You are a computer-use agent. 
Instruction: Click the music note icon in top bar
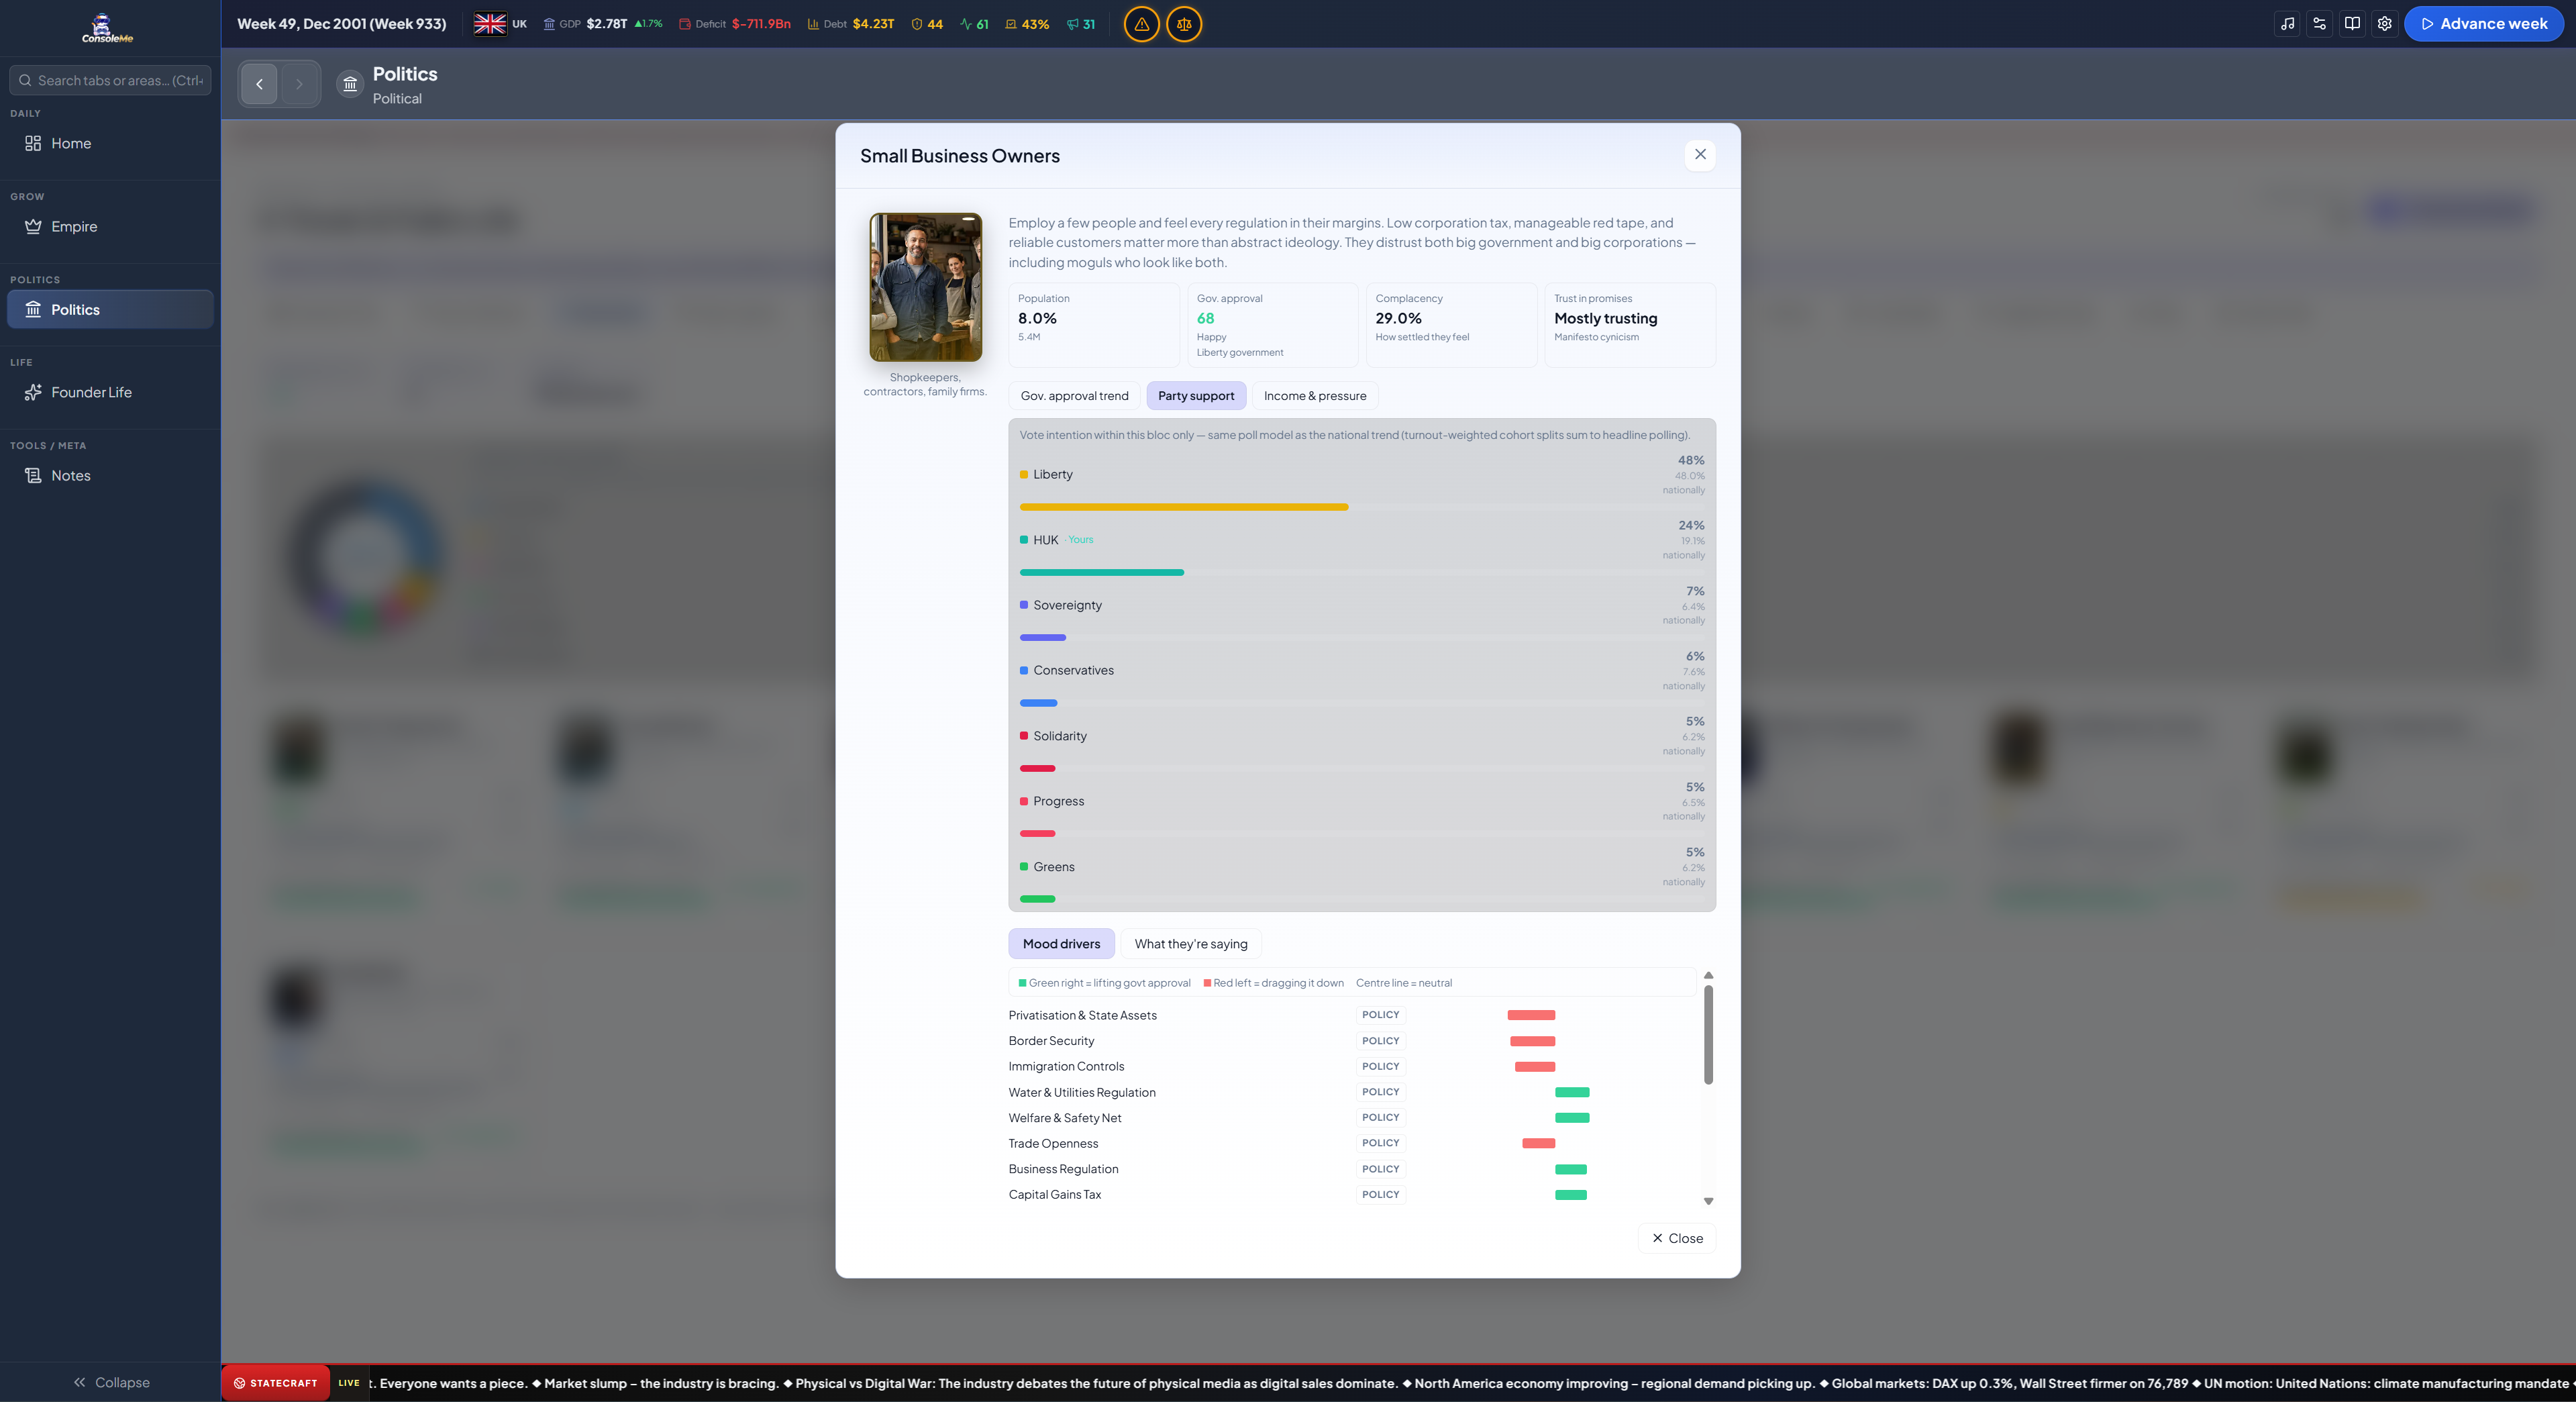[2288, 24]
